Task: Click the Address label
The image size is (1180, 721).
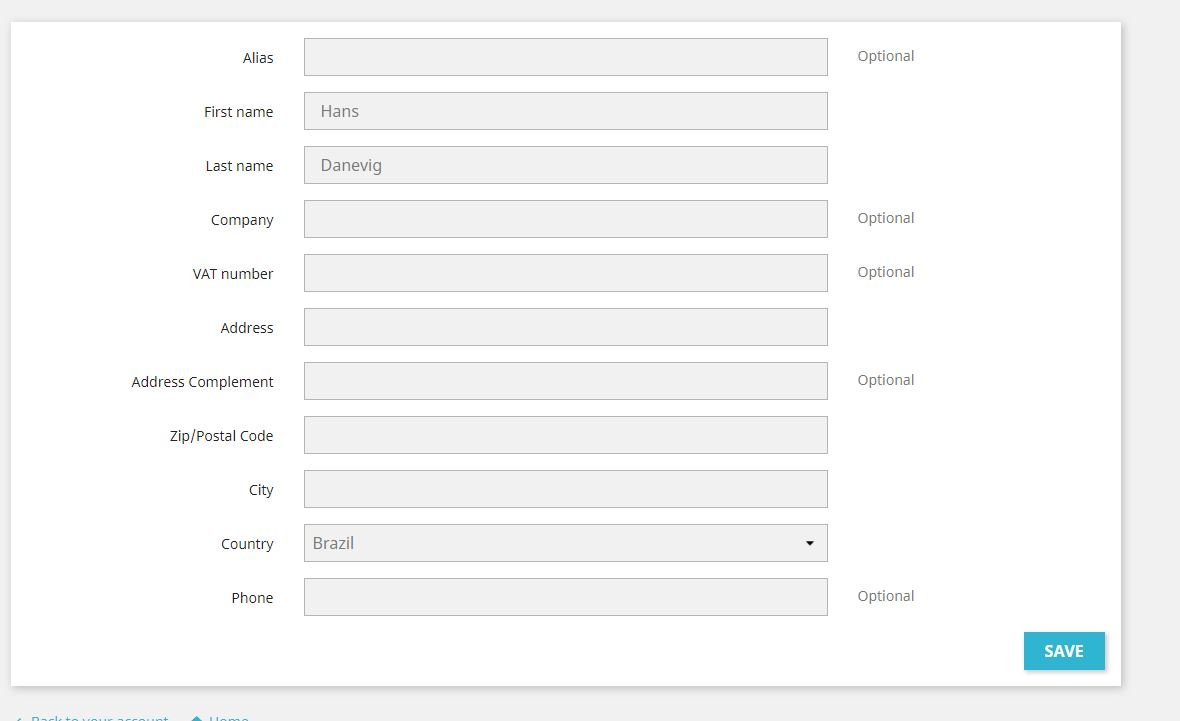Action: (x=247, y=328)
